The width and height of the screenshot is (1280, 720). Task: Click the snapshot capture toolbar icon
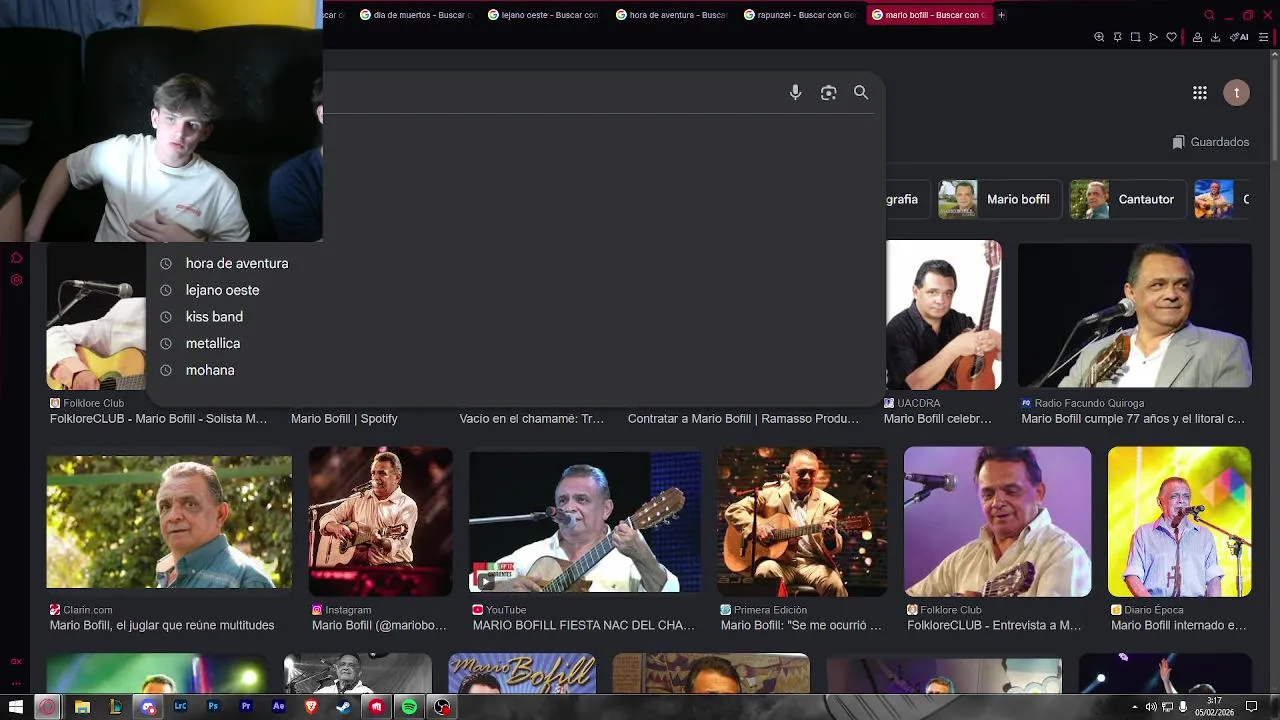coord(1135,37)
